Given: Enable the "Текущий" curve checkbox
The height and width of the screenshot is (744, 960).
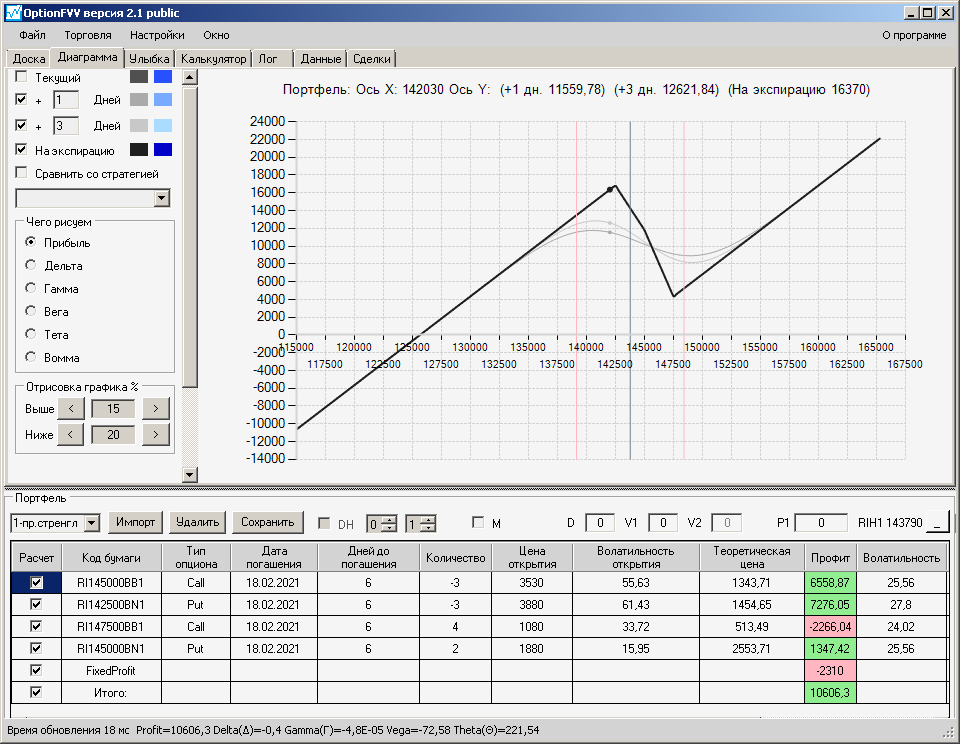Looking at the screenshot, I should coord(22,77).
